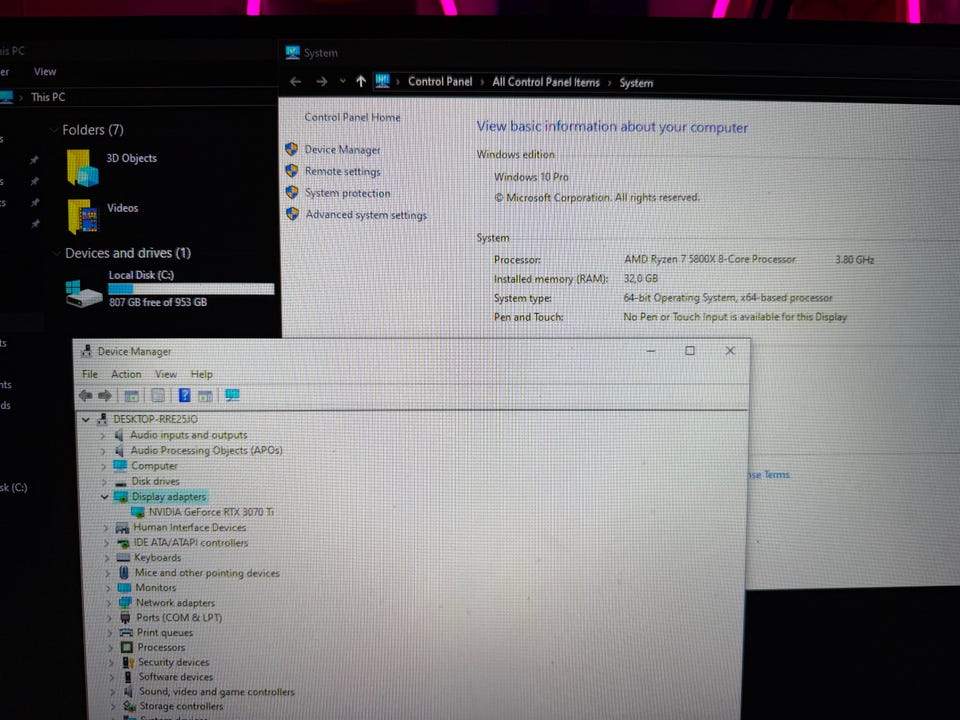Expand the Ports (COM & LPT) branch
This screenshot has height=720, width=960.
[110, 618]
